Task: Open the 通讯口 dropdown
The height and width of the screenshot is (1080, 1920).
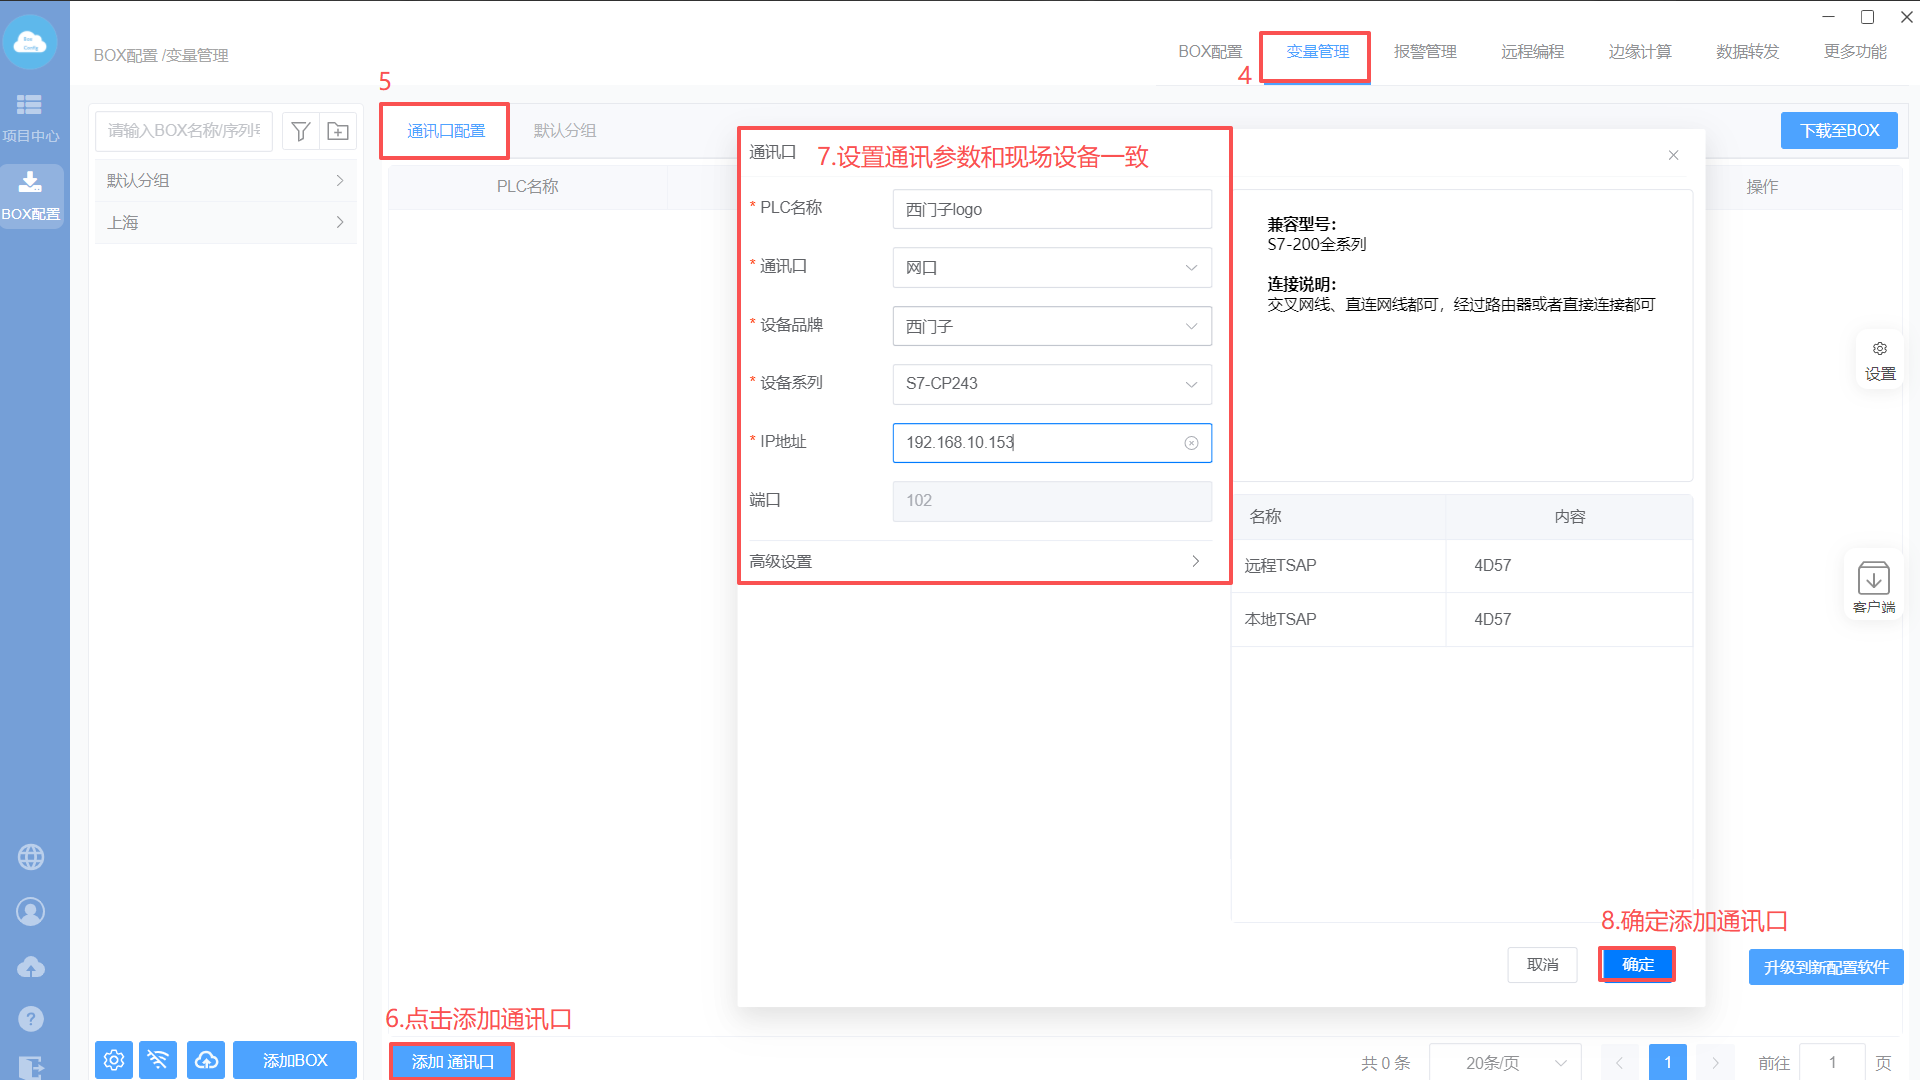Action: pyautogui.click(x=1051, y=268)
